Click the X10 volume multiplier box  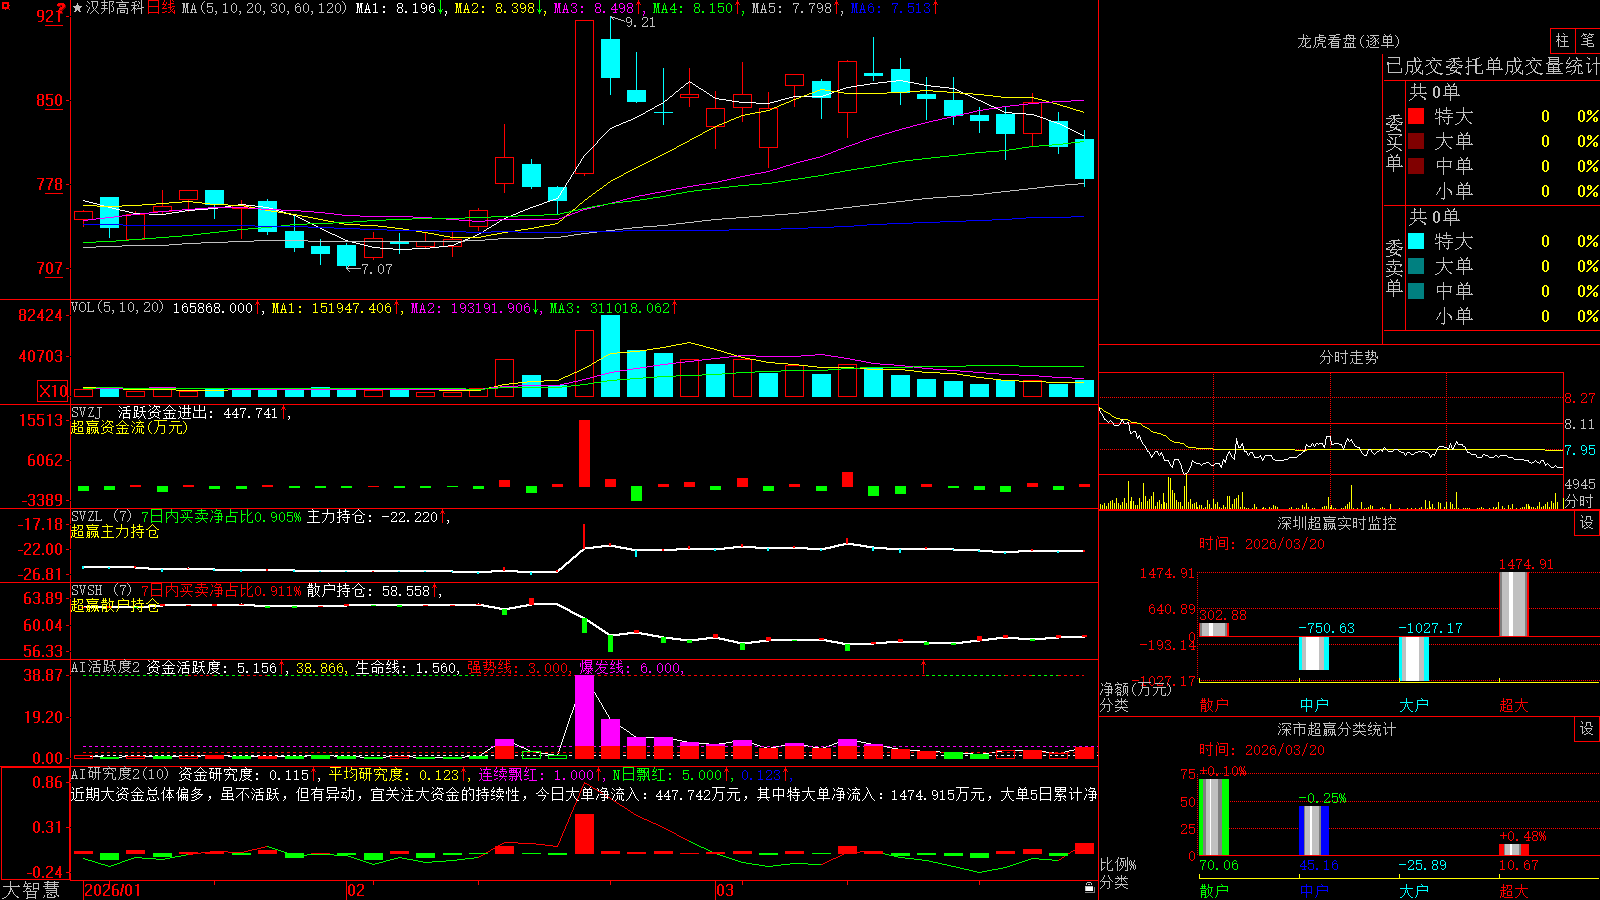pos(53,391)
